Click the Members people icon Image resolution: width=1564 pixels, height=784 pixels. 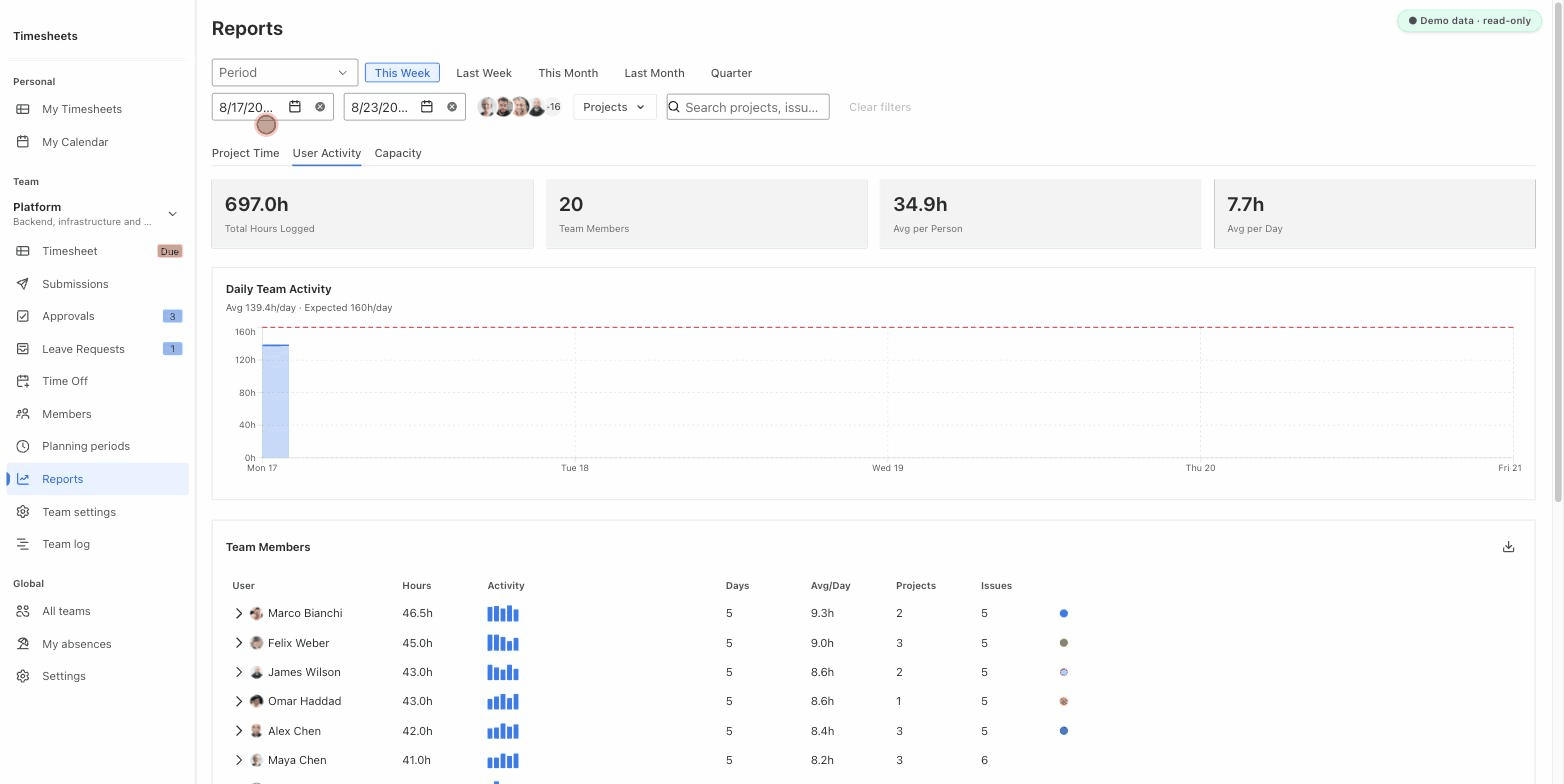click(x=23, y=414)
